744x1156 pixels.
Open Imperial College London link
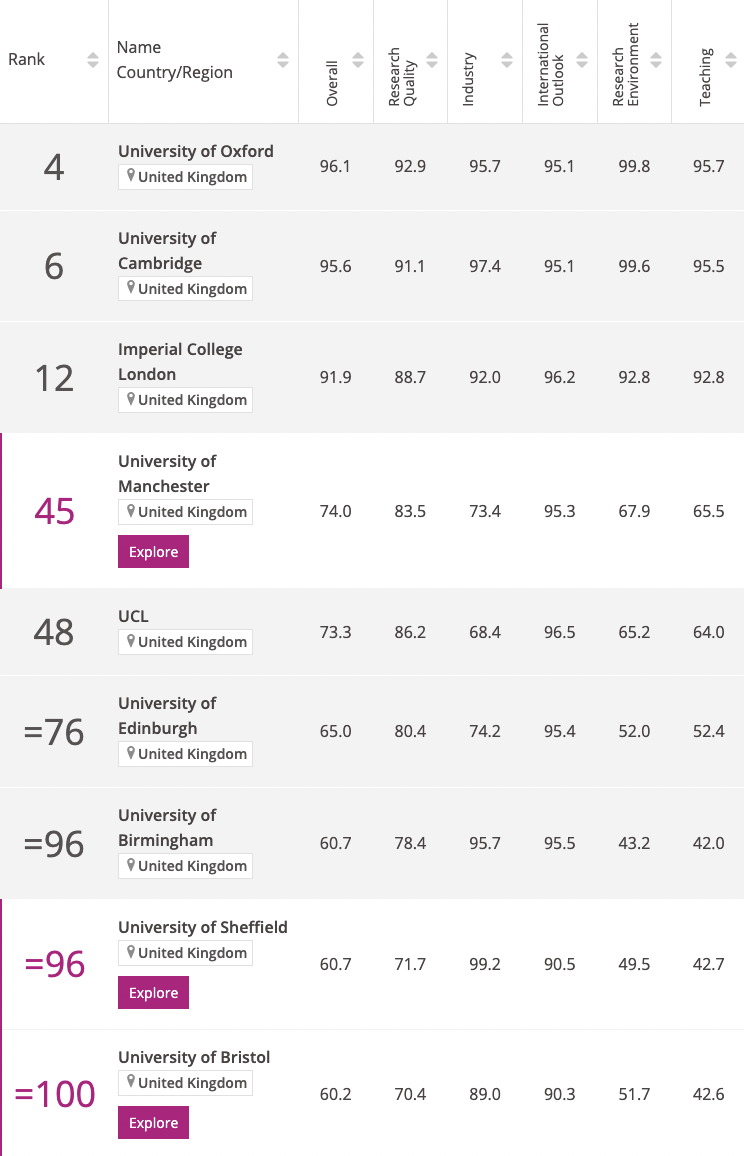[x=180, y=361]
